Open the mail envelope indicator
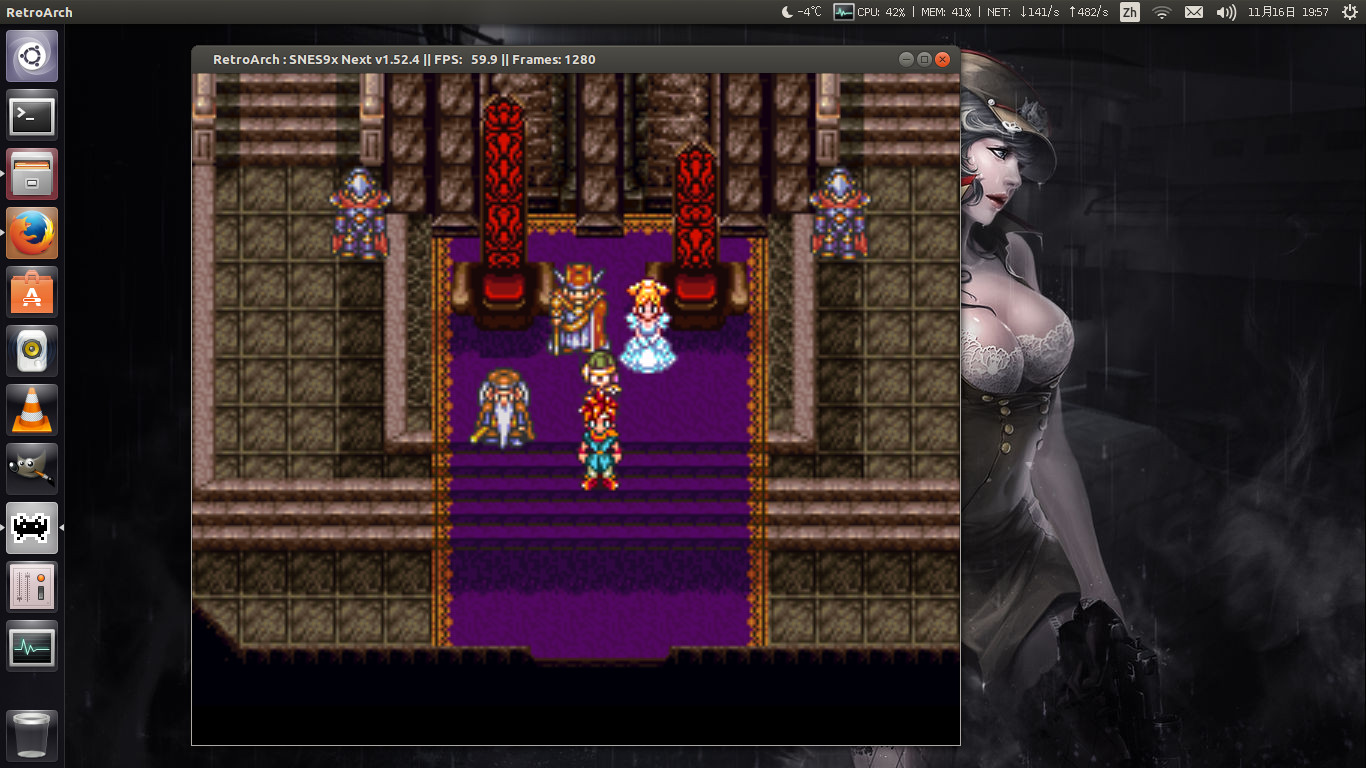Viewport: 1366px width, 768px height. coord(1194,12)
